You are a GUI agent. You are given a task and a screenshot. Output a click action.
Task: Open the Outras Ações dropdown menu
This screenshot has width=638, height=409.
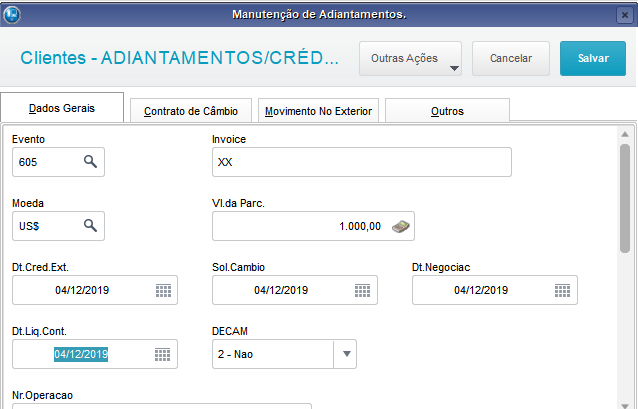point(410,59)
